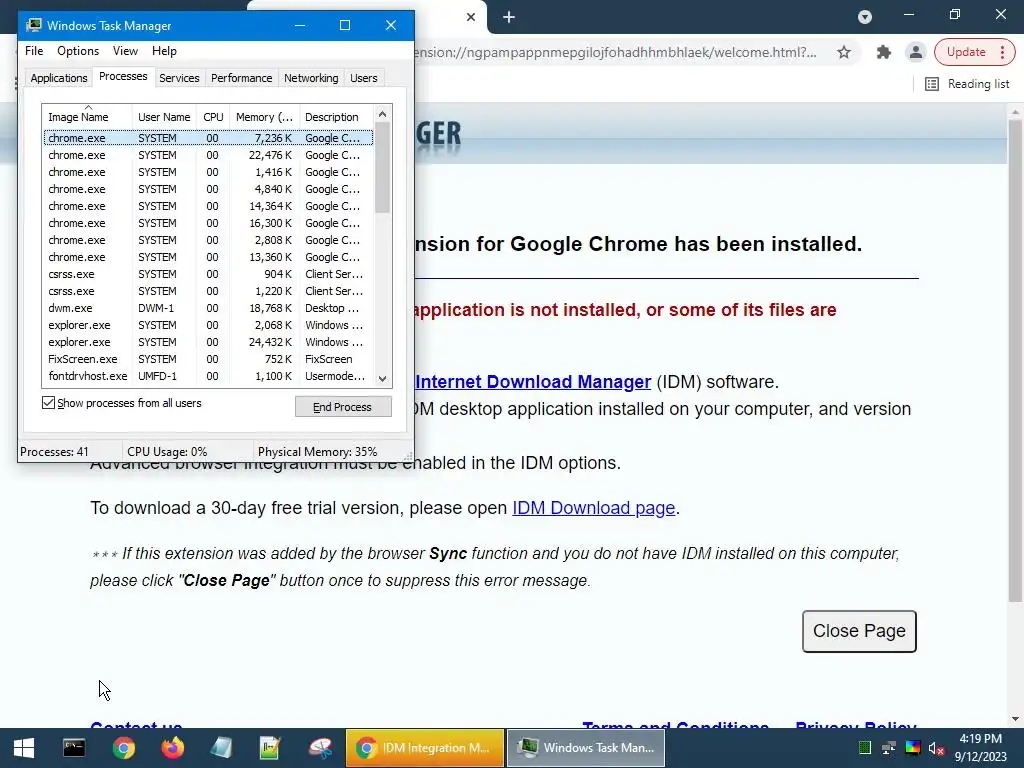The height and width of the screenshot is (768, 1024).
Task: Click the taskbar clock showing 4:19 PM
Action: click(x=980, y=748)
